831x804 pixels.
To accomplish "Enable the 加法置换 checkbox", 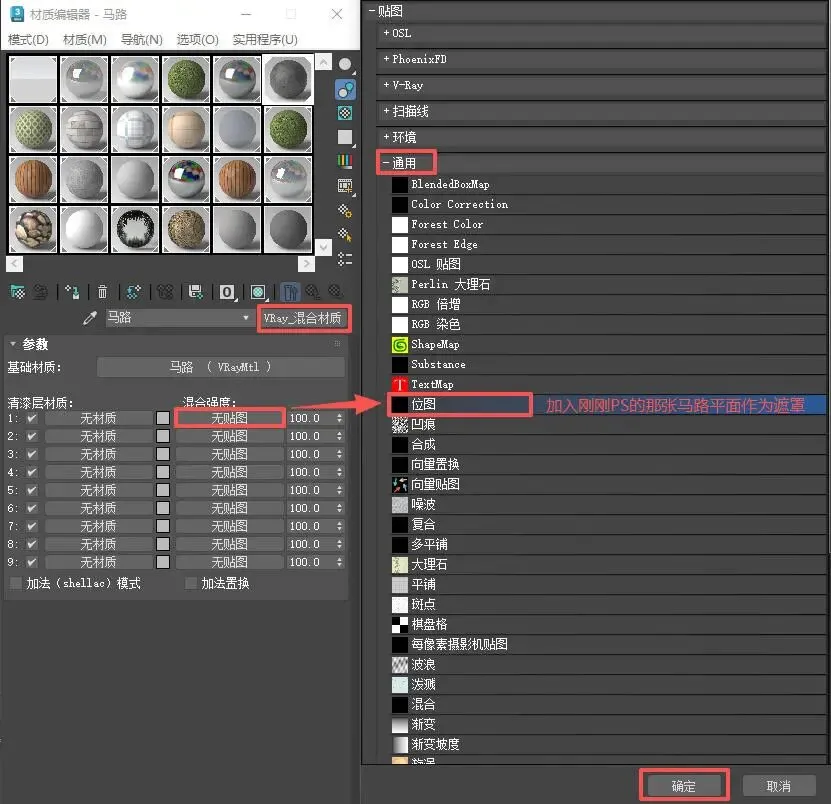I will pos(191,584).
